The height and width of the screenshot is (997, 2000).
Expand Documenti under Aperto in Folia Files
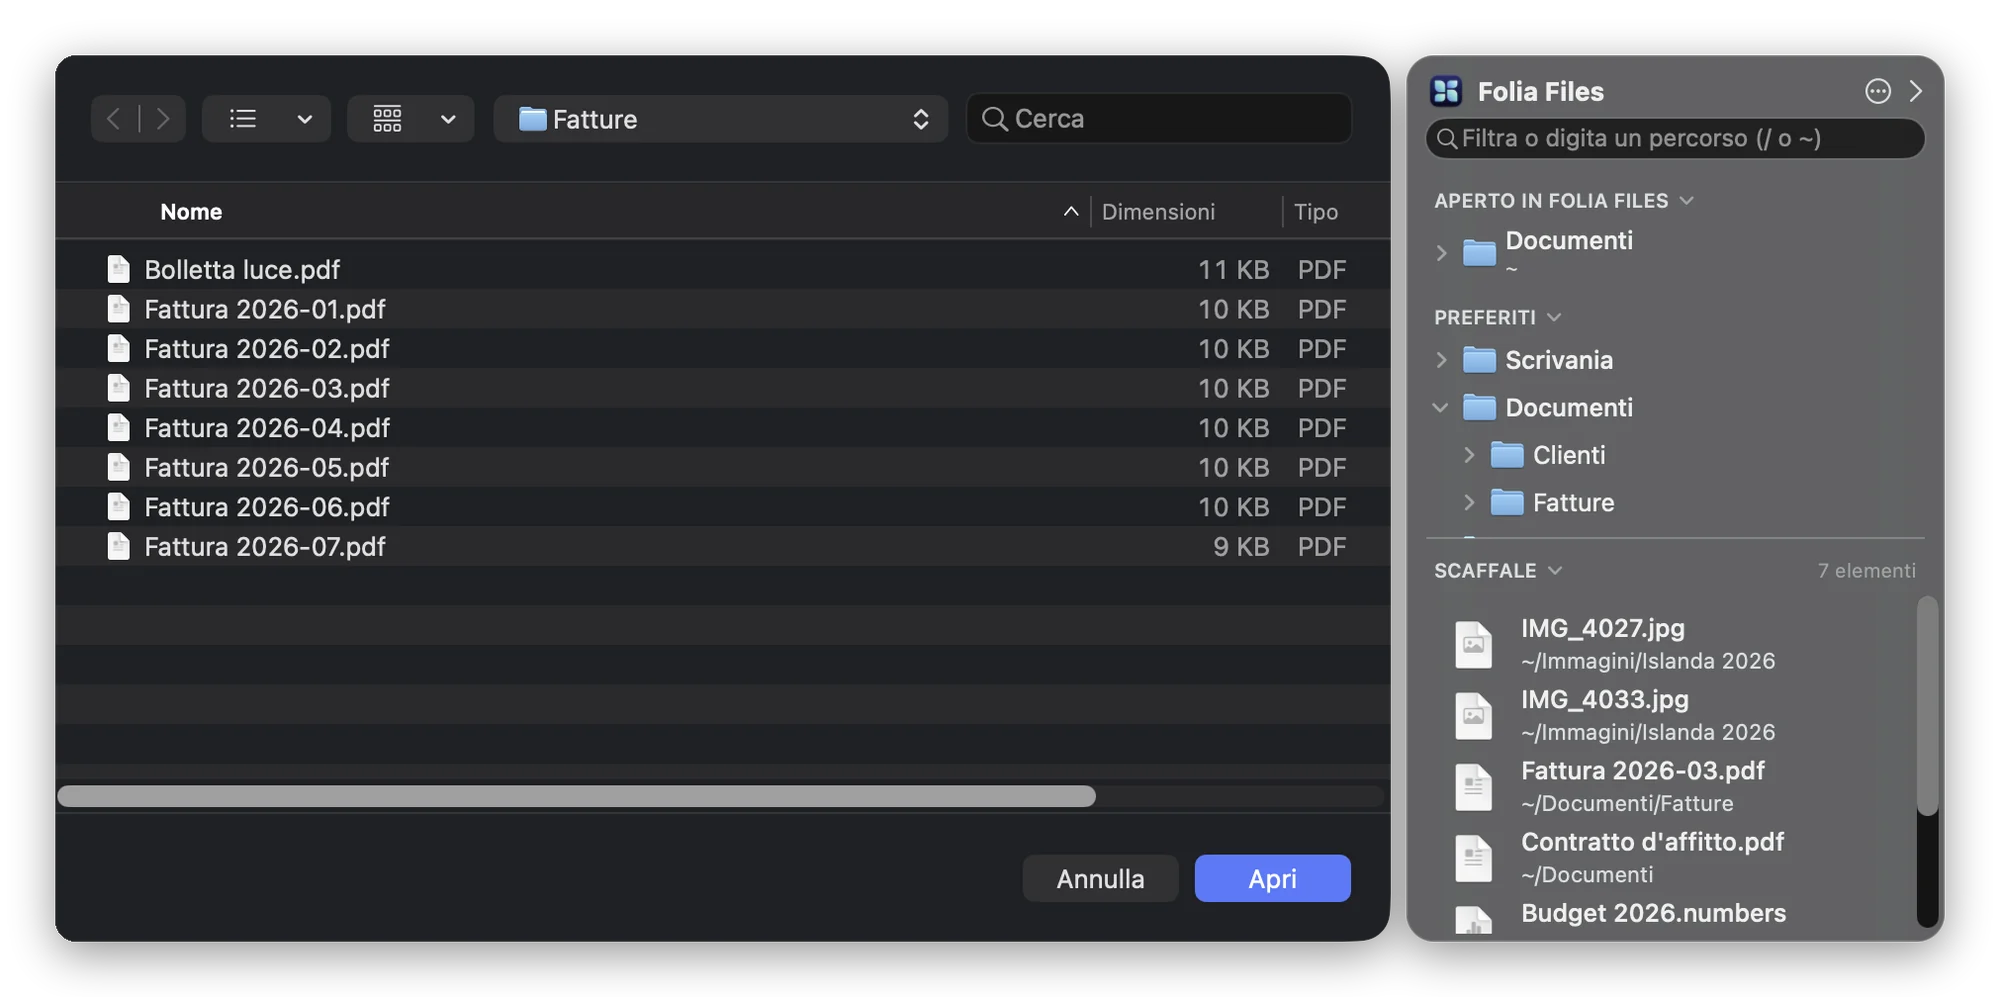coord(1441,252)
